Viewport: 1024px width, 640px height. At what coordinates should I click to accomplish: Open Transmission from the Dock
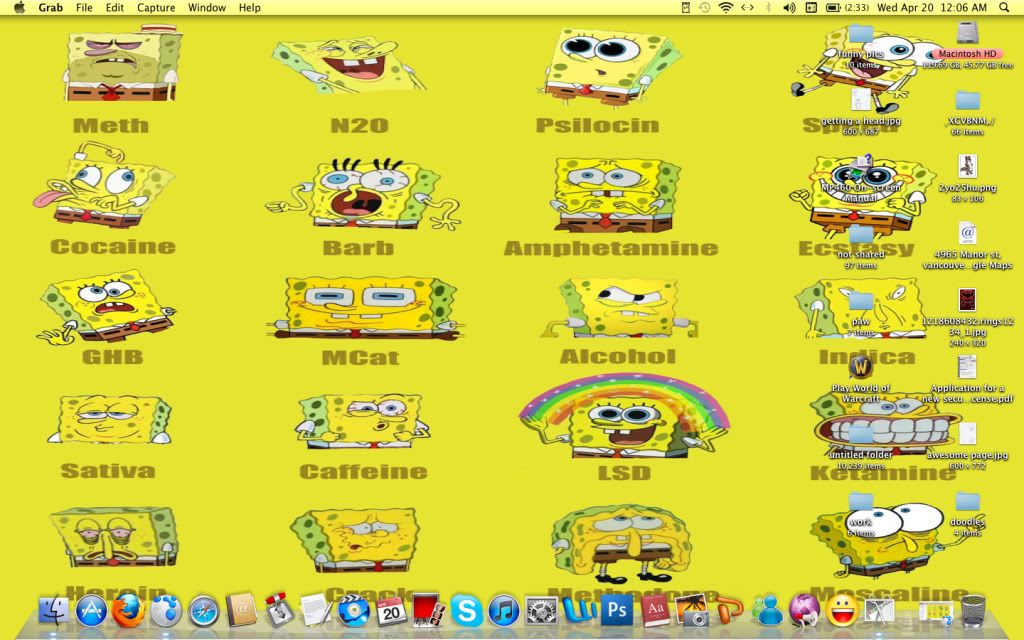coord(279,611)
